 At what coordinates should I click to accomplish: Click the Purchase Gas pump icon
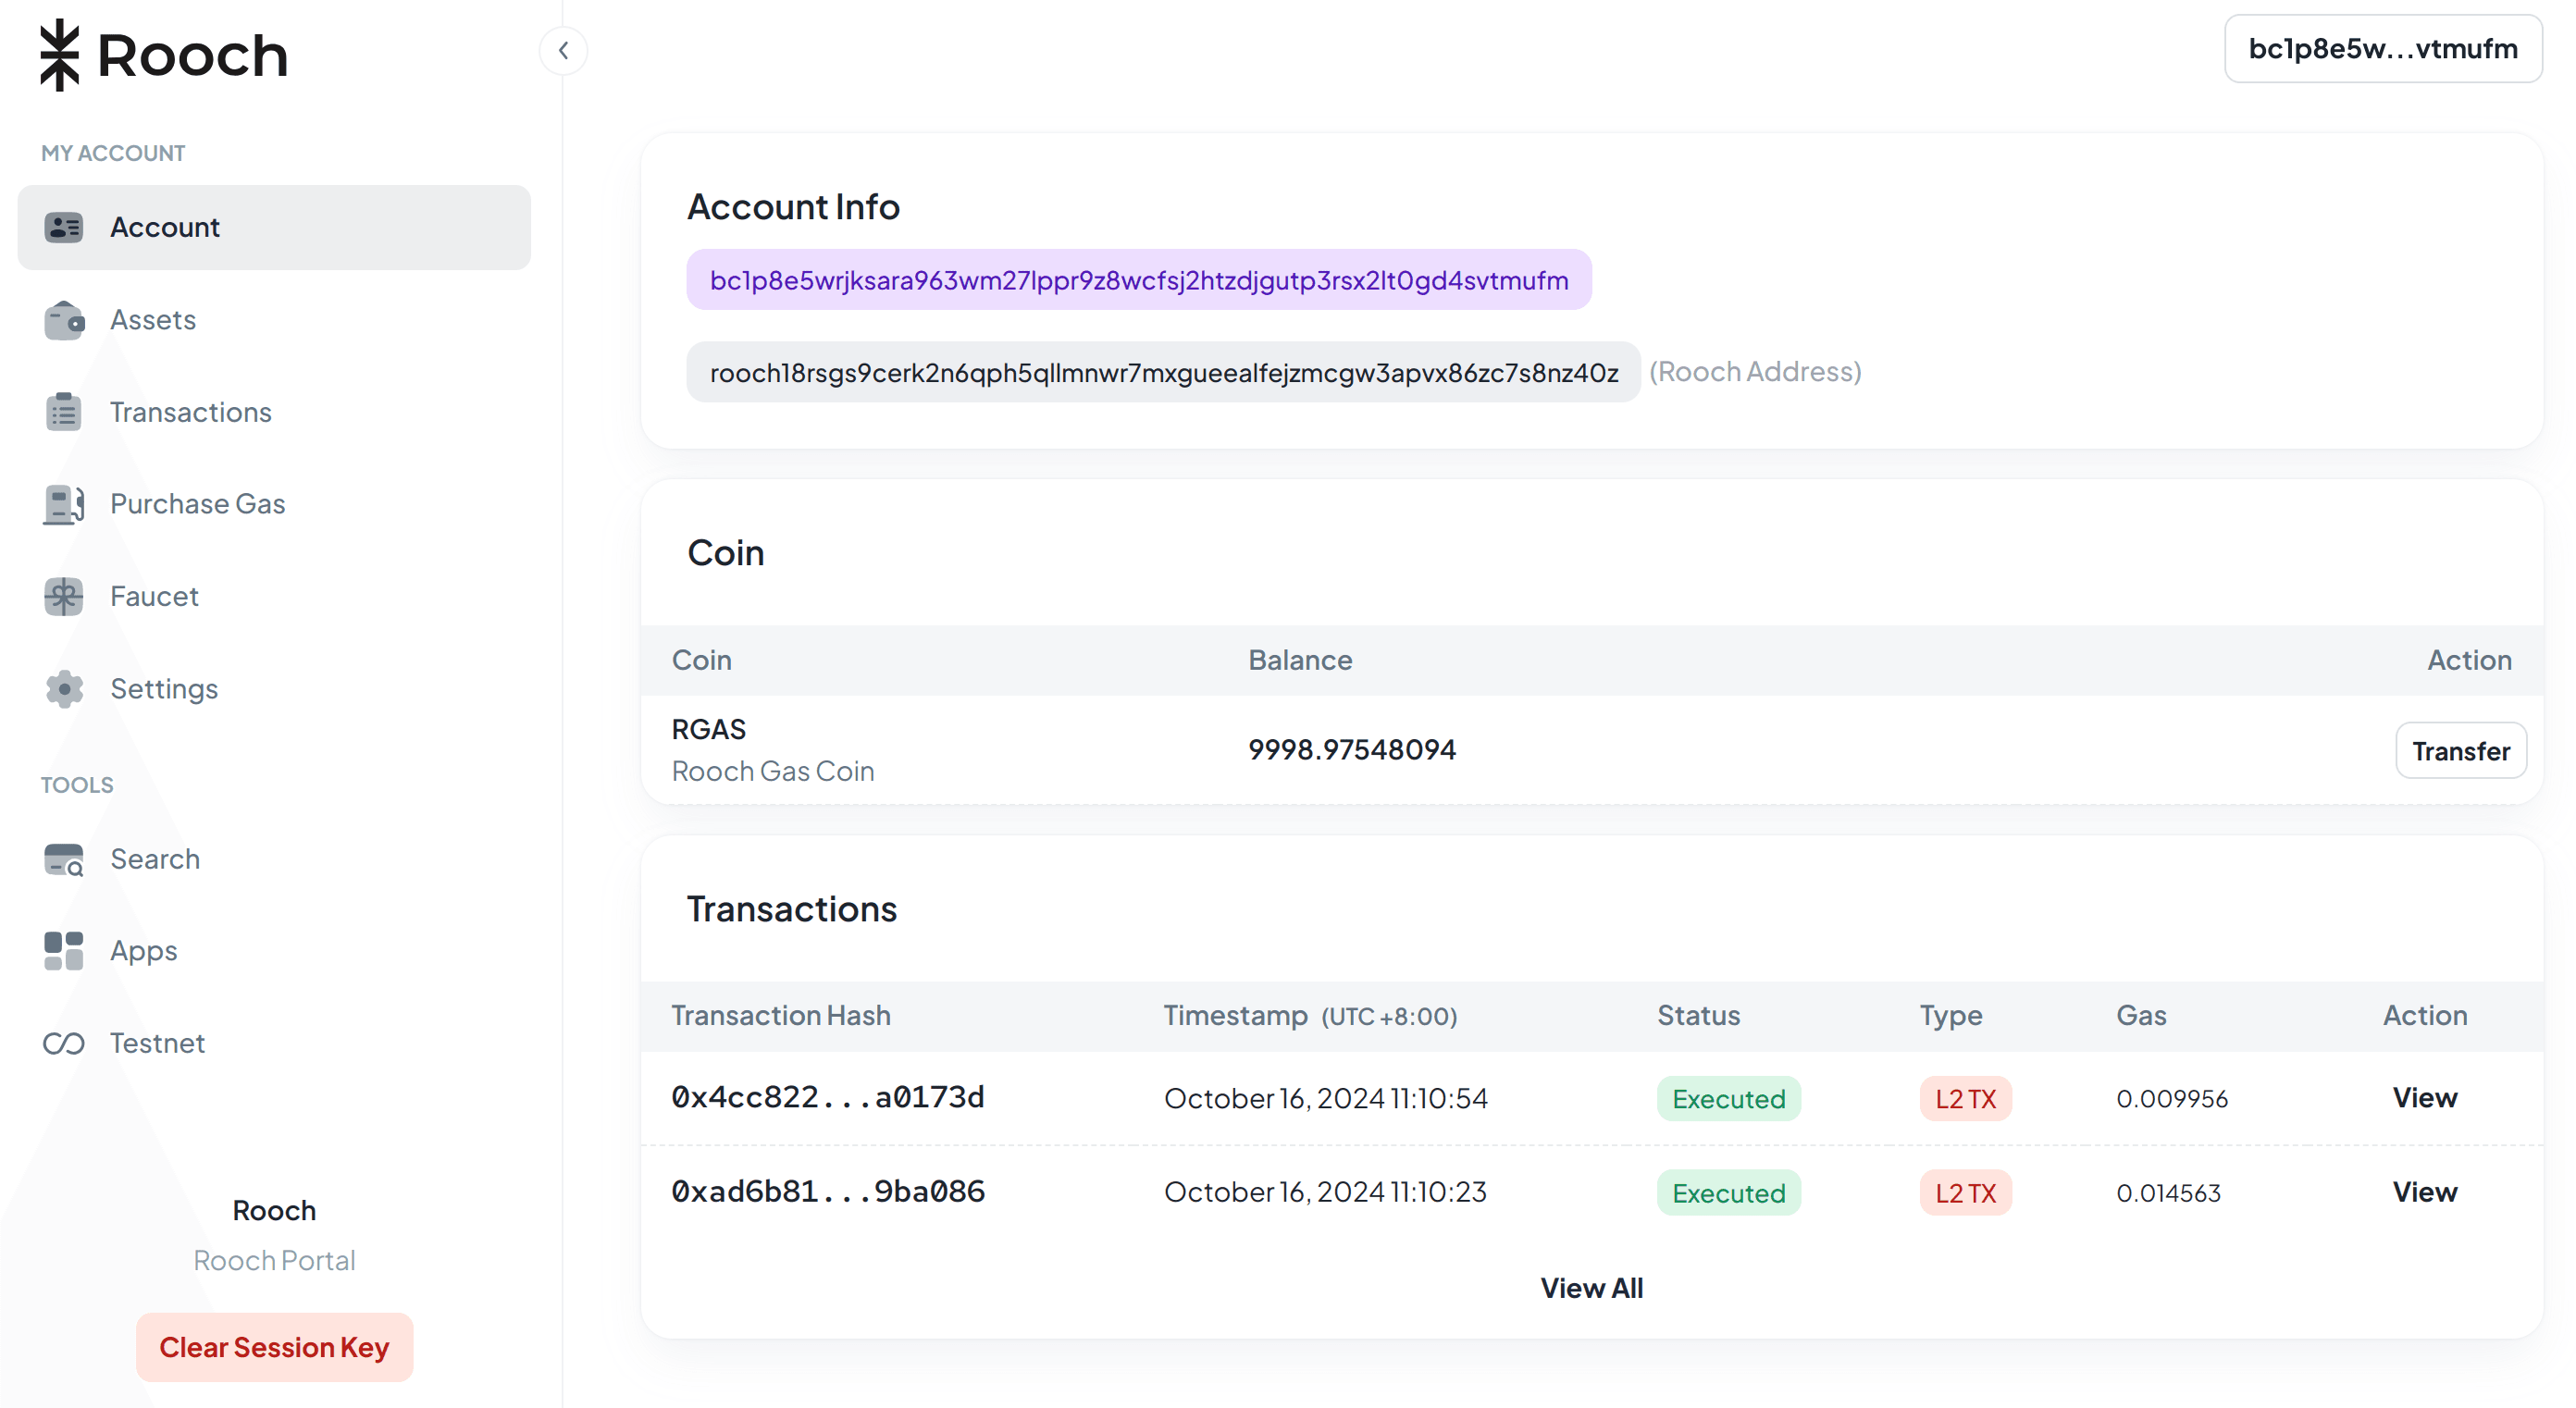(x=64, y=504)
